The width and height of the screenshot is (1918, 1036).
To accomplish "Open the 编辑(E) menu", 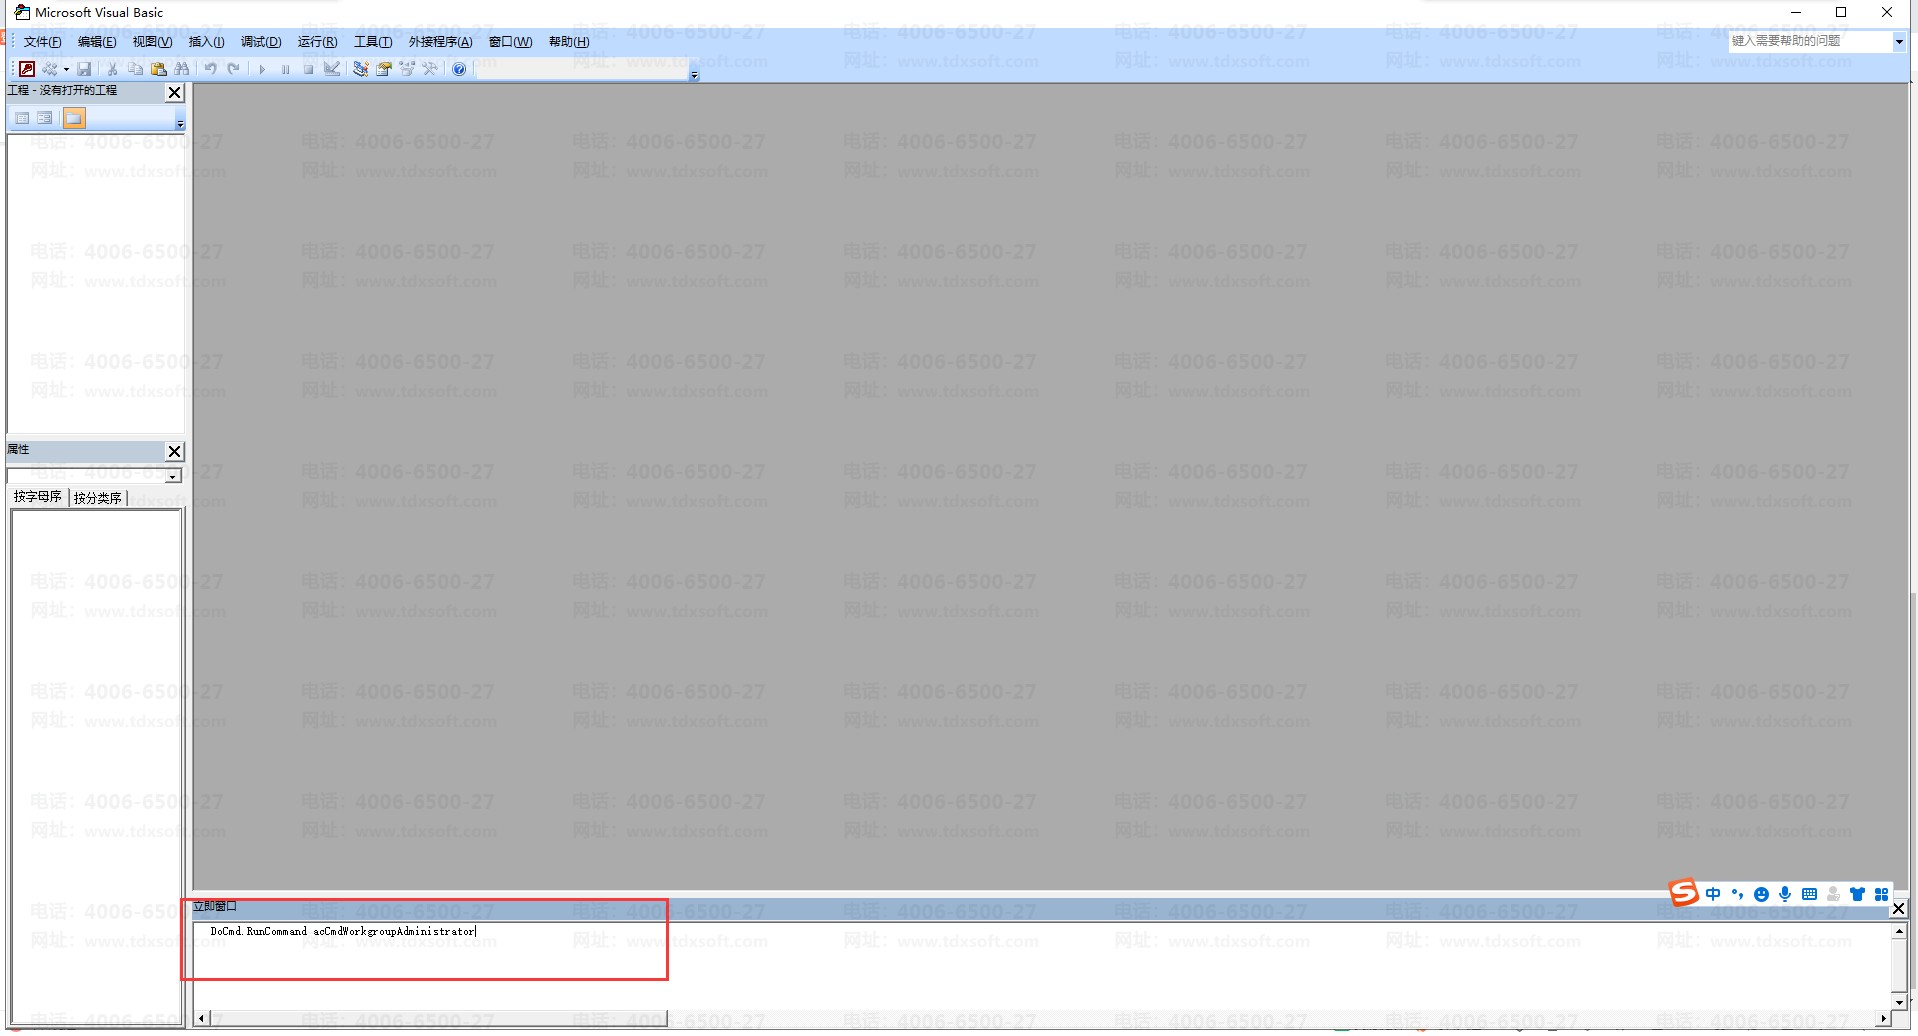I will pyautogui.click(x=97, y=42).
